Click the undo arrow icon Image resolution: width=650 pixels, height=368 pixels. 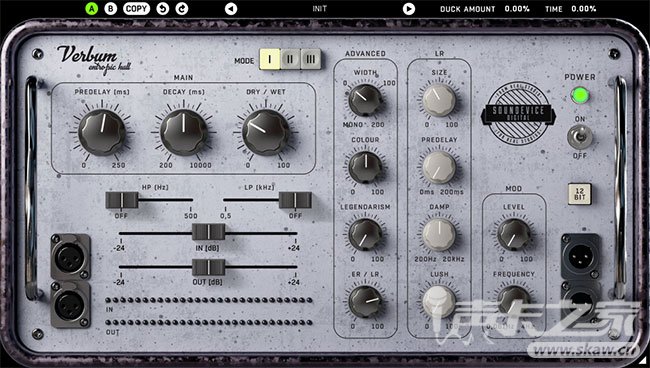tap(162, 9)
